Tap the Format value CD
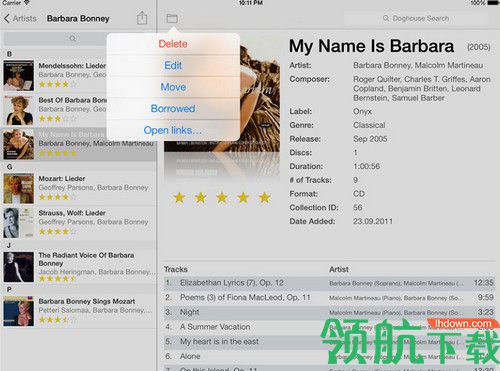The width and height of the screenshot is (500, 371). (359, 194)
